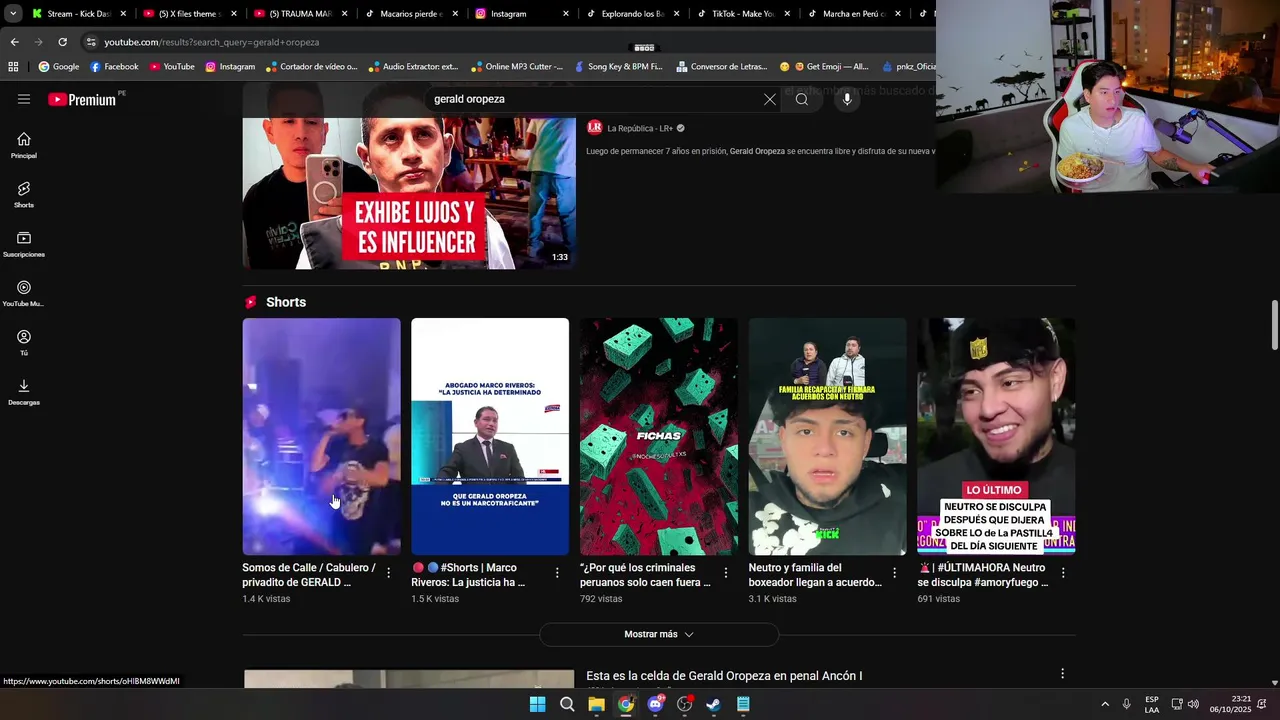Open the YouTube hamburger guide menu

24,99
